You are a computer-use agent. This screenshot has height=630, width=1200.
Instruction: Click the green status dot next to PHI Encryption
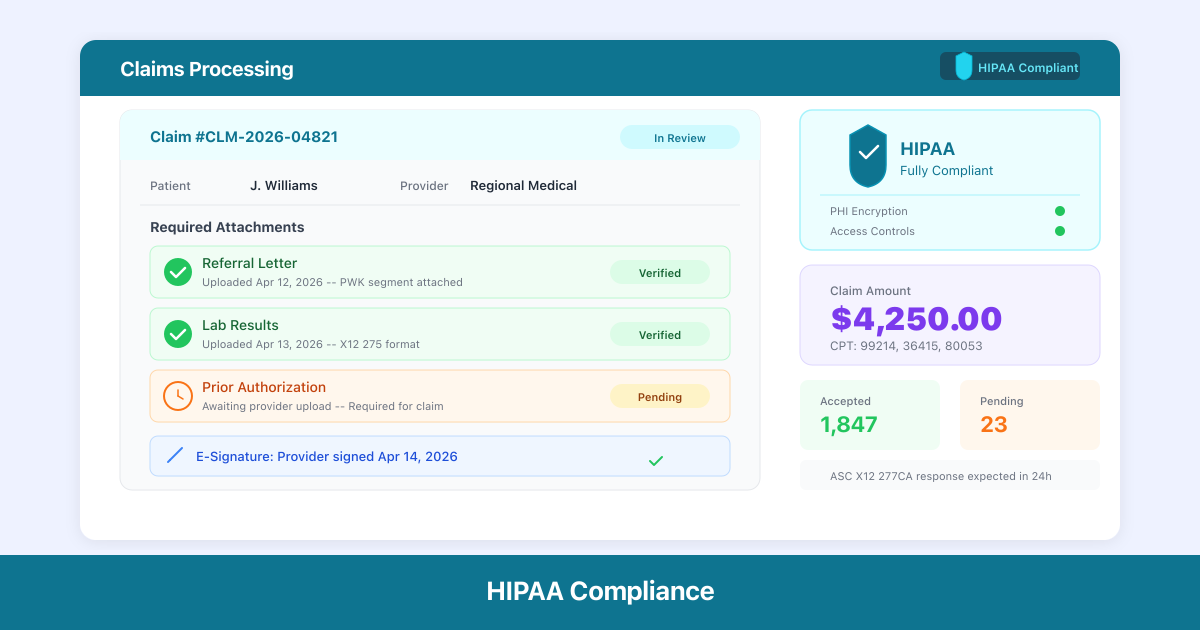click(x=1060, y=211)
